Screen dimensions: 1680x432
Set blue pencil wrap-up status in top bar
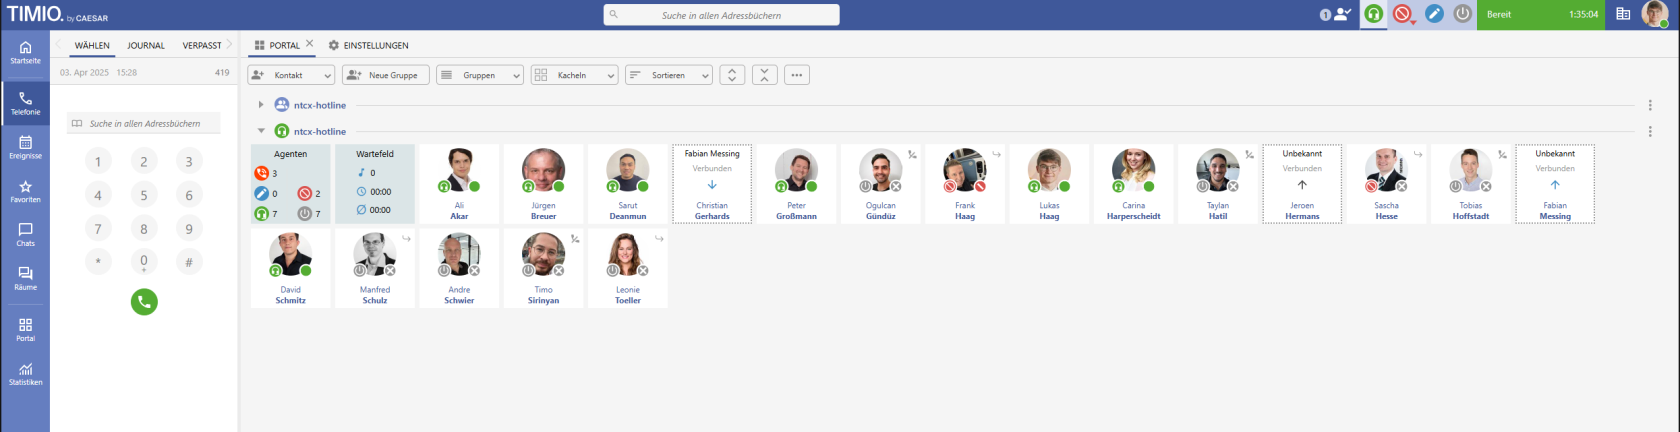point(1434,14)
